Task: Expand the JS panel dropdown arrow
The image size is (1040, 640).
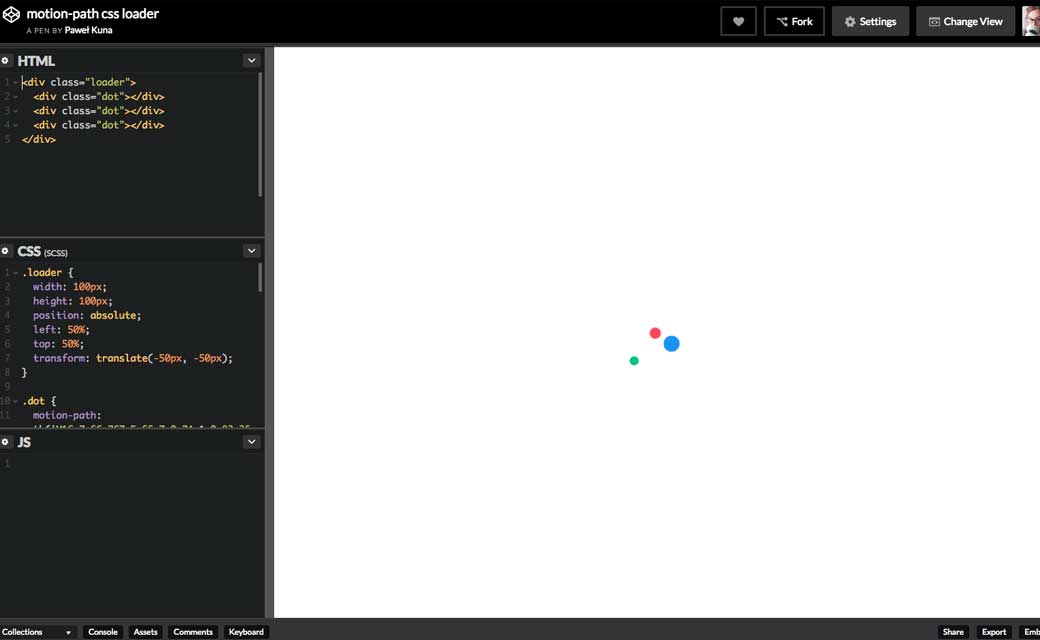Action: pos(251,441)
